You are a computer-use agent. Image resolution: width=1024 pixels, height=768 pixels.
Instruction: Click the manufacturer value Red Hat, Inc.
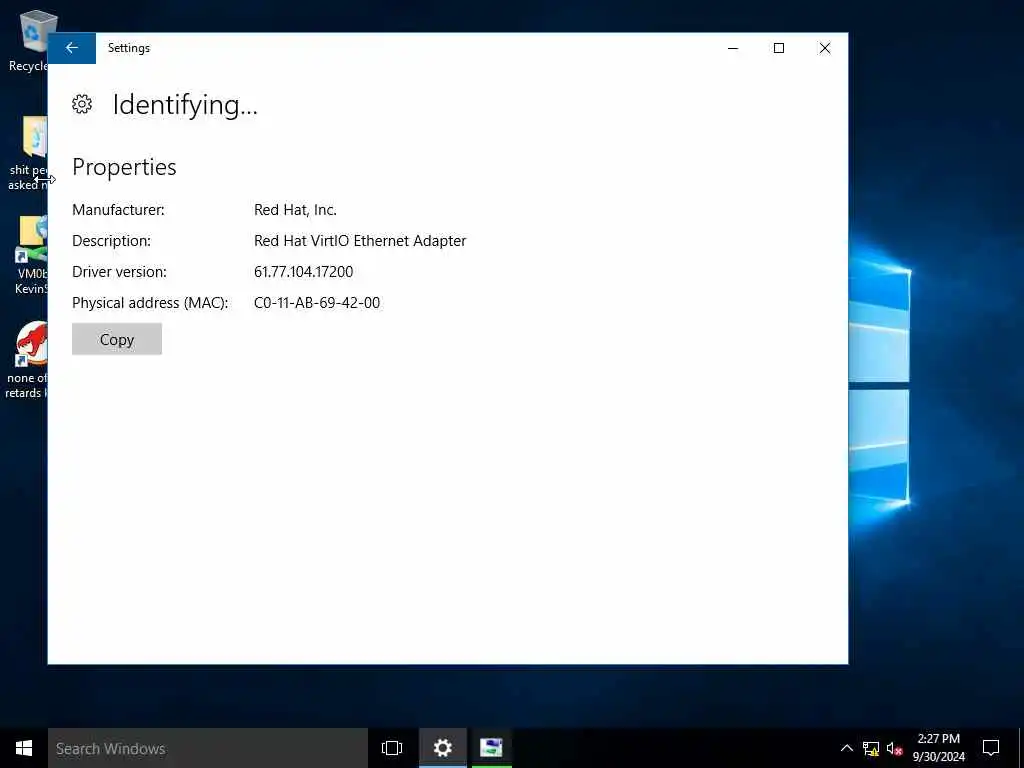pyautogui.click(x=295, y=210)
